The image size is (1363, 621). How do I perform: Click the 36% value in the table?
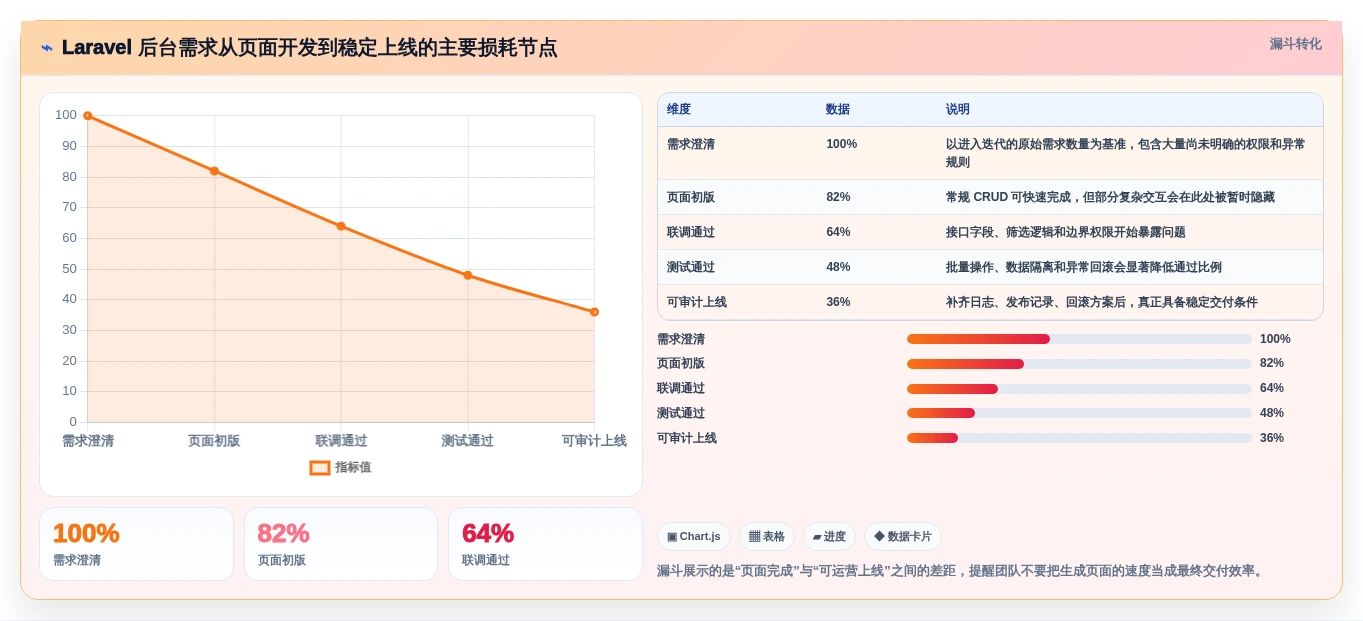click(838, 302)
